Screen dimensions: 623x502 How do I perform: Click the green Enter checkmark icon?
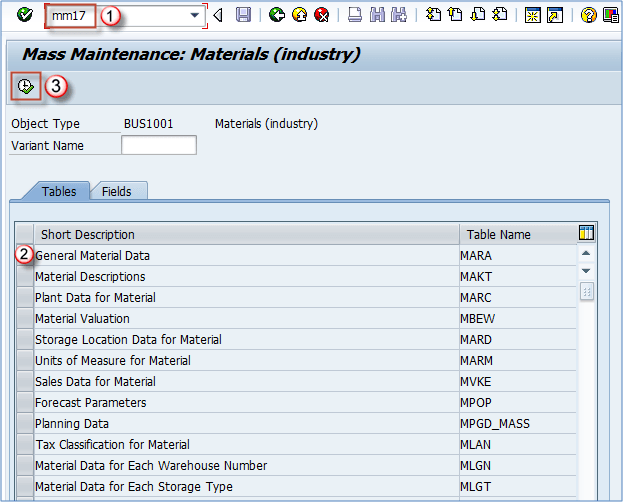(24, 15)
